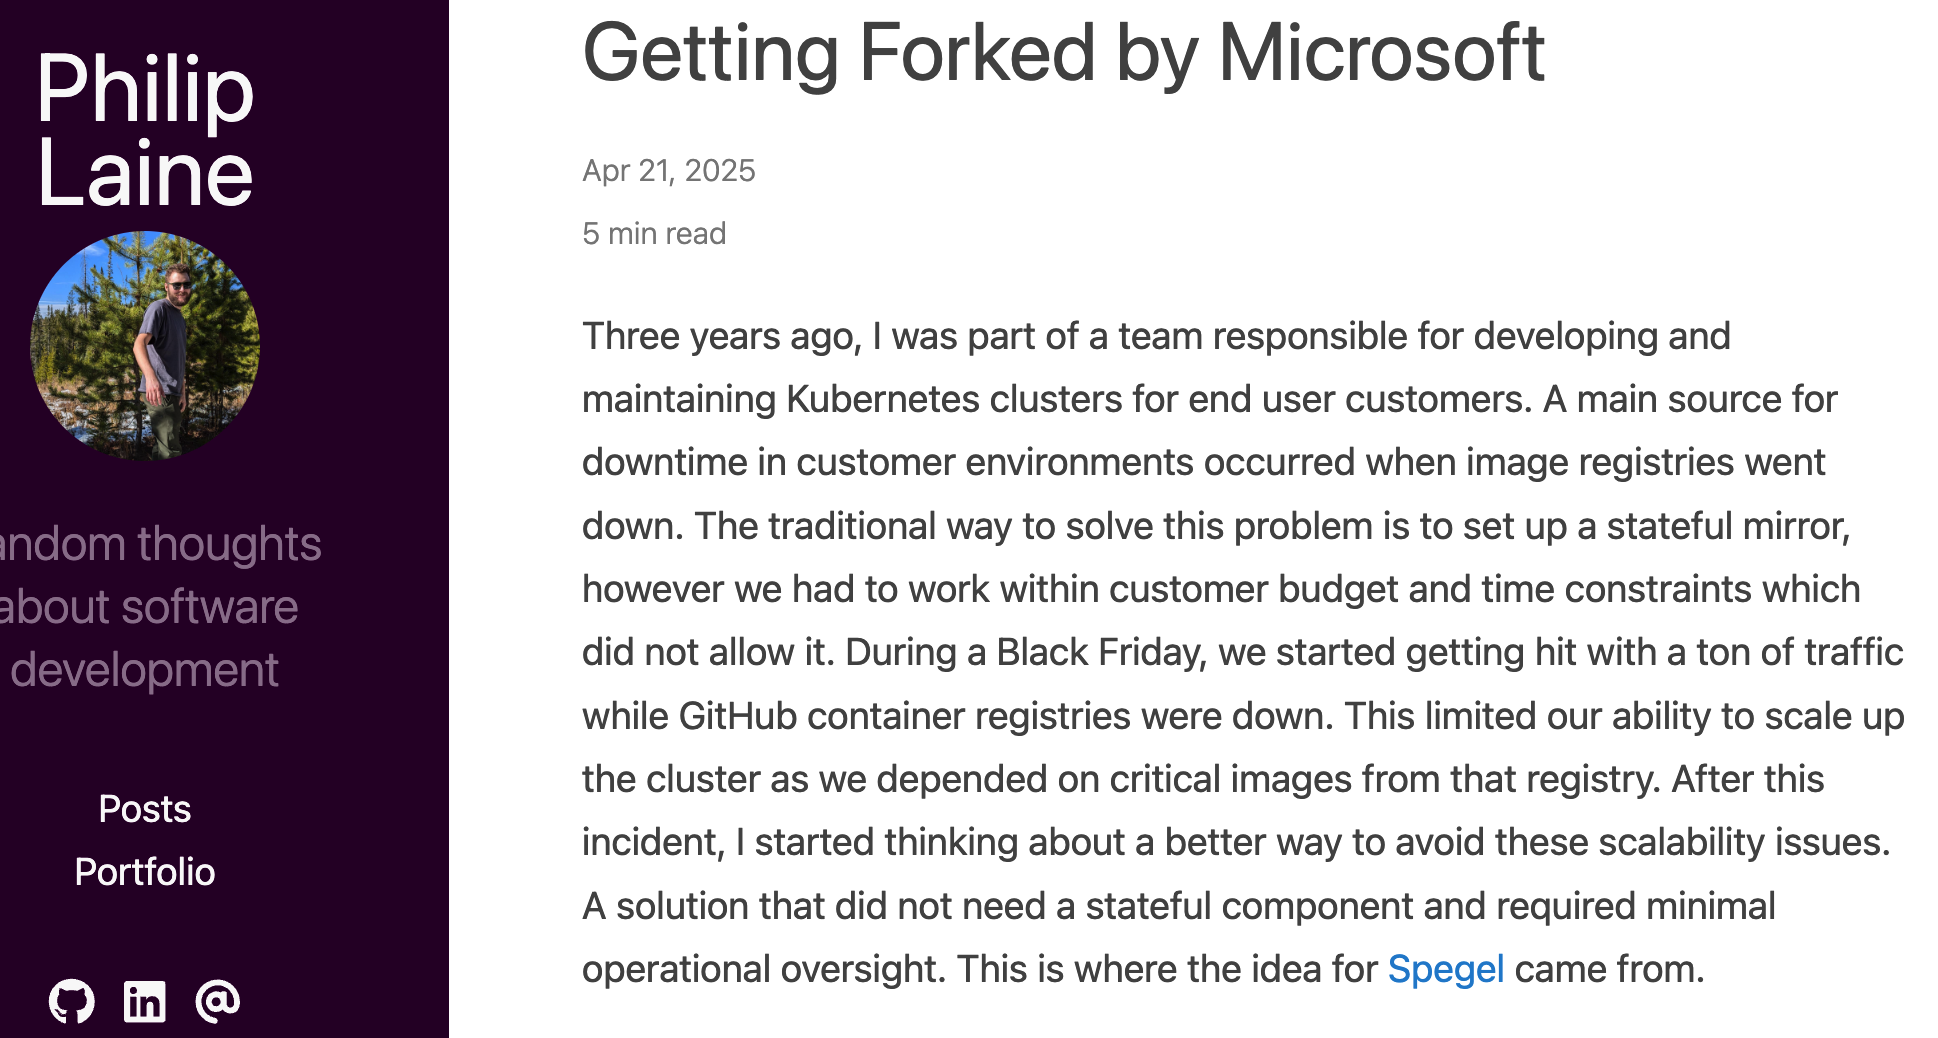Click the "5 min read" label
The height and width of the screenshot is (1038, 1938).
654,234
